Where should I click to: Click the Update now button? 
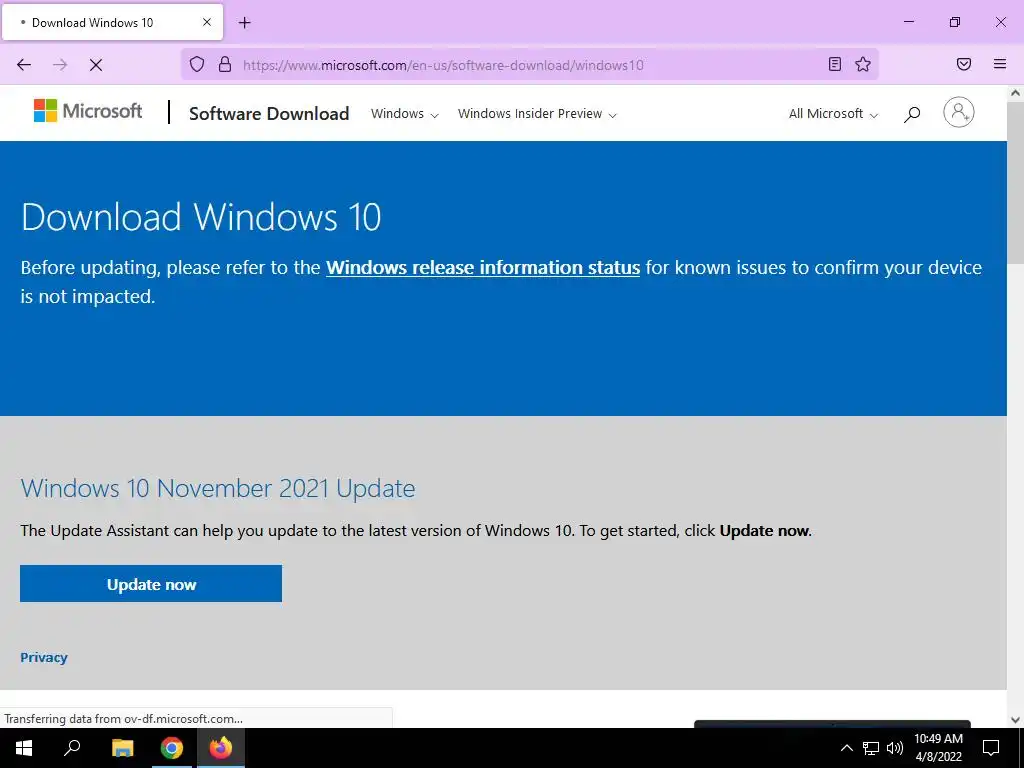(x=151, y=584)
